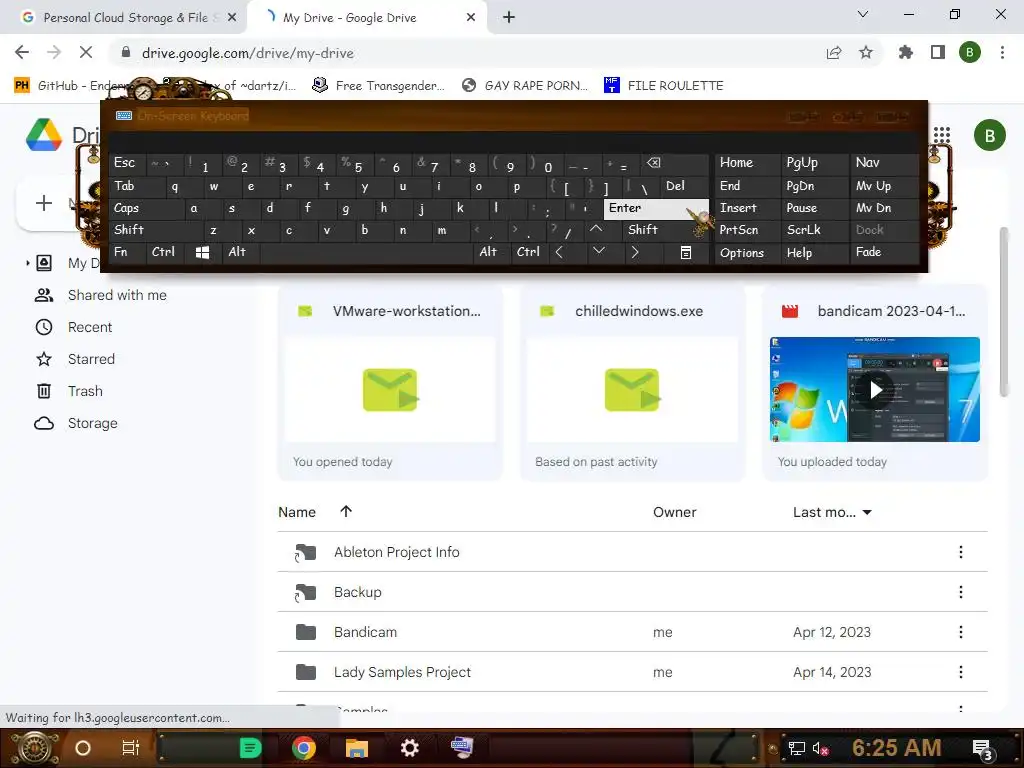
Task: Toggle the Chrome side panel icon
Action: tap(938, 52)
